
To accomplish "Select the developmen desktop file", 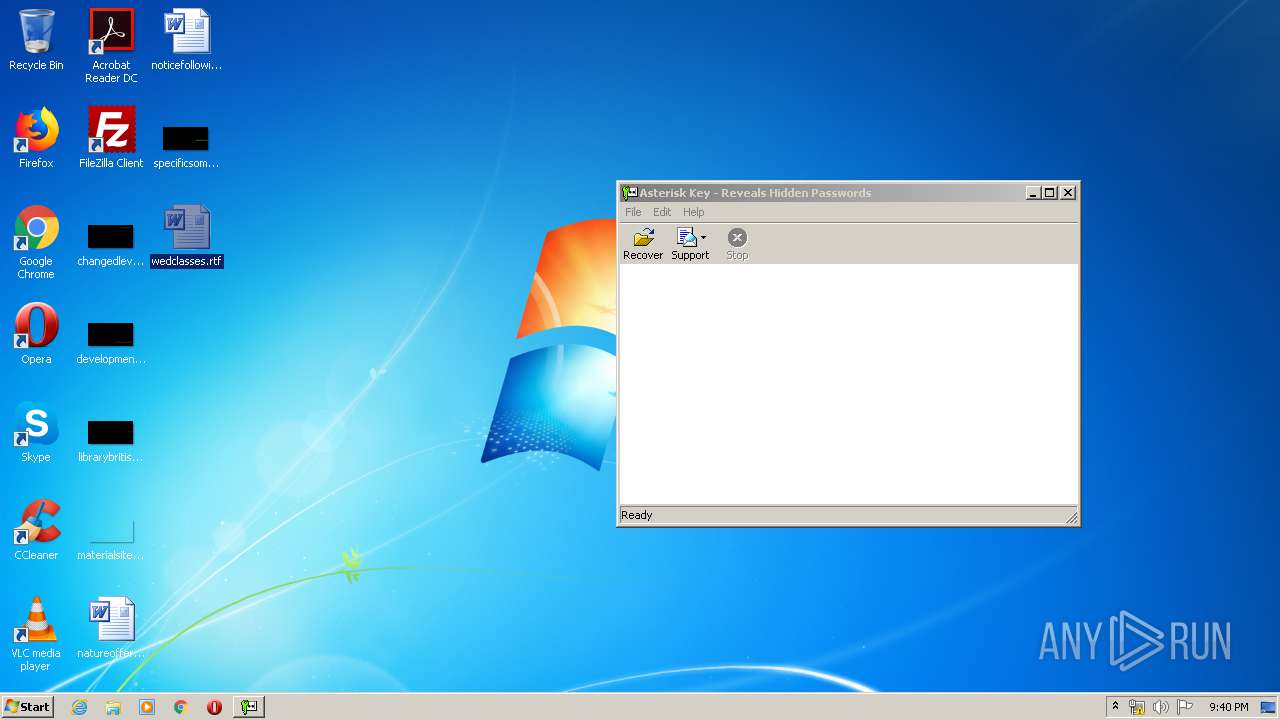I will [111, 343].
